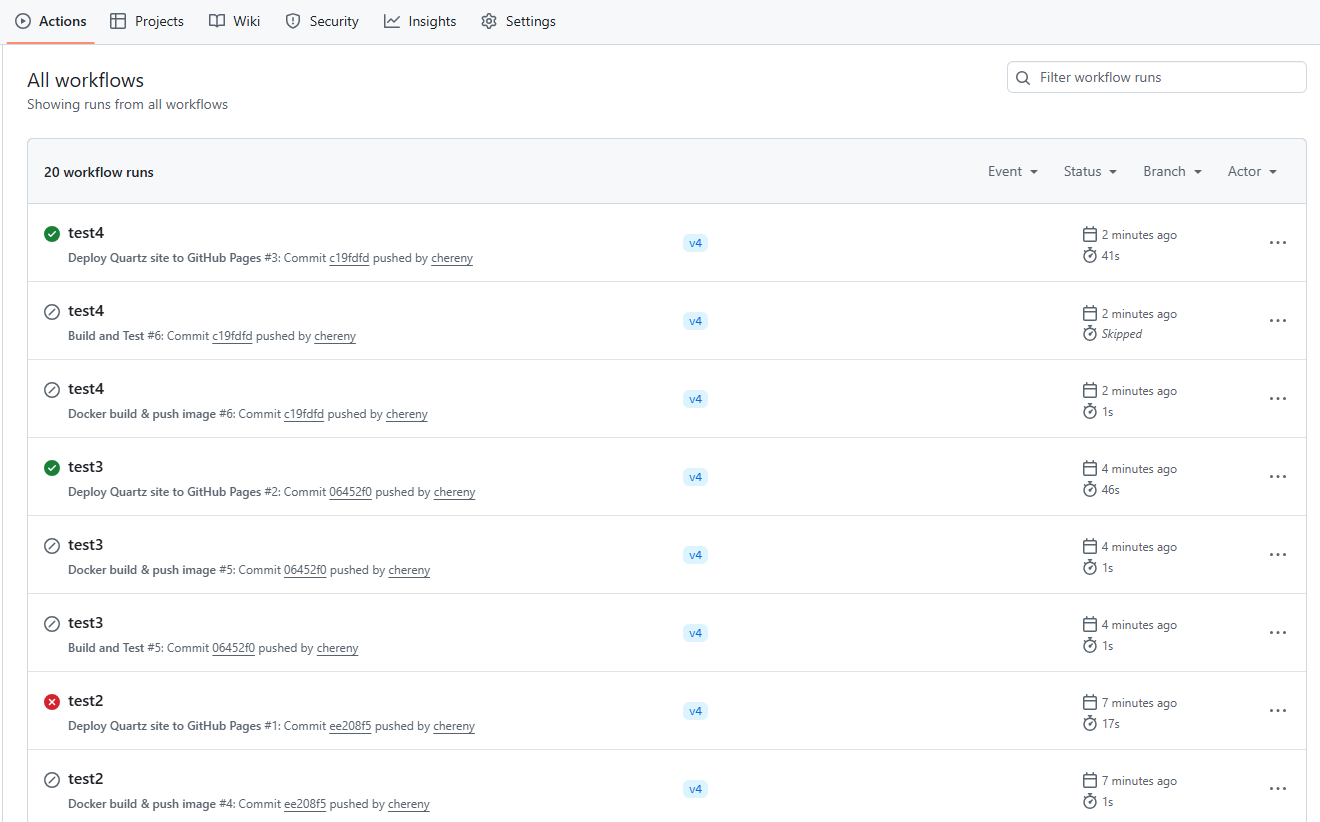This screenshot has height=822, width=1320.
Task: Open the Insights tab
Action: [420, 21]
